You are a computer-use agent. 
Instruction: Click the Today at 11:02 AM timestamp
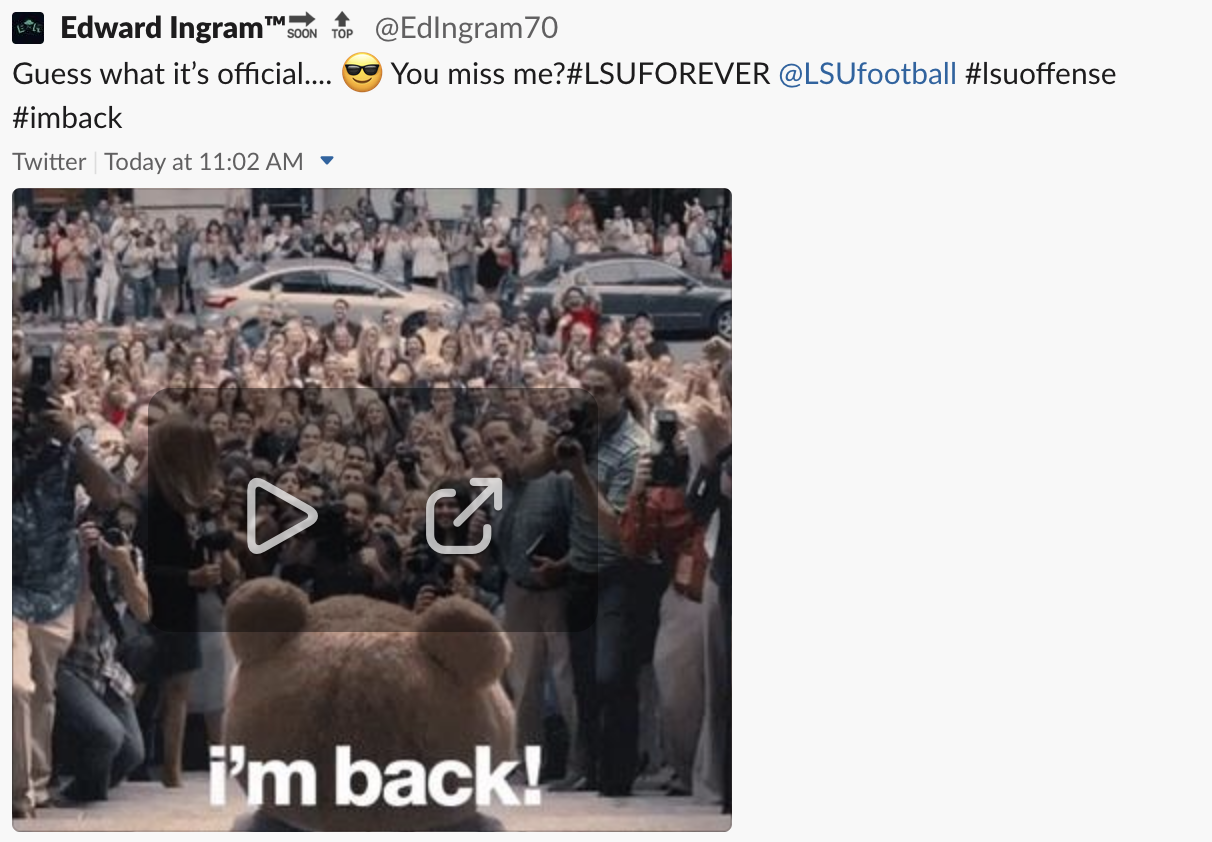tap(203, 162)
